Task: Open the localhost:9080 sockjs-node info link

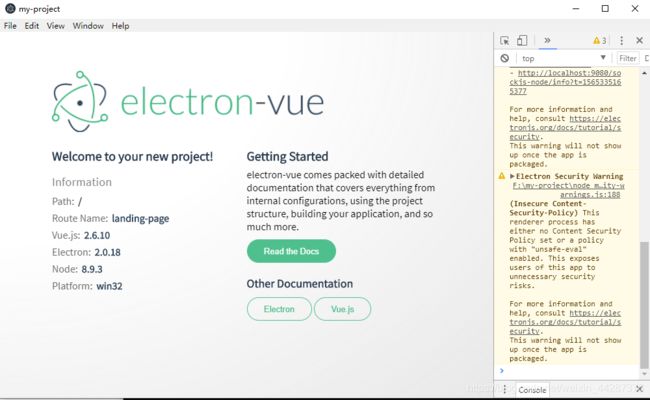Action: (565, 82)
